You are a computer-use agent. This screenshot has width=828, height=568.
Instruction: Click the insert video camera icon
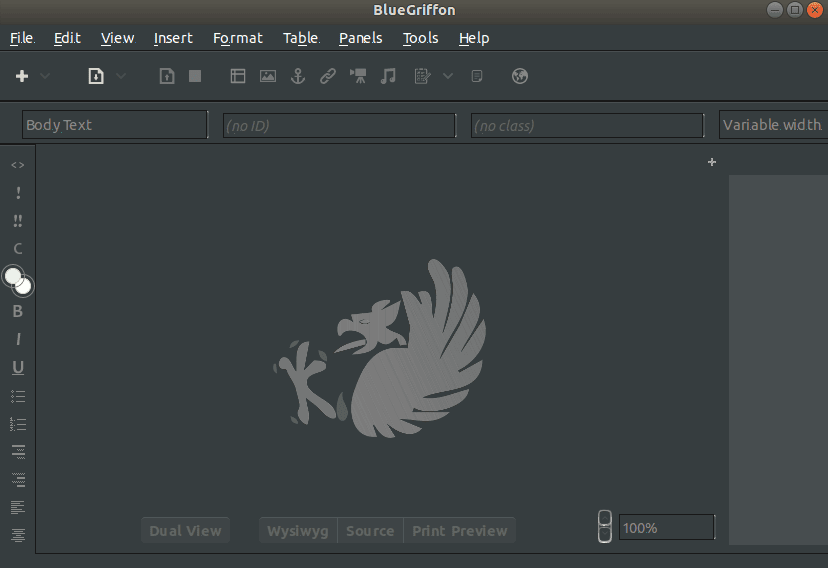pos(358,76)
